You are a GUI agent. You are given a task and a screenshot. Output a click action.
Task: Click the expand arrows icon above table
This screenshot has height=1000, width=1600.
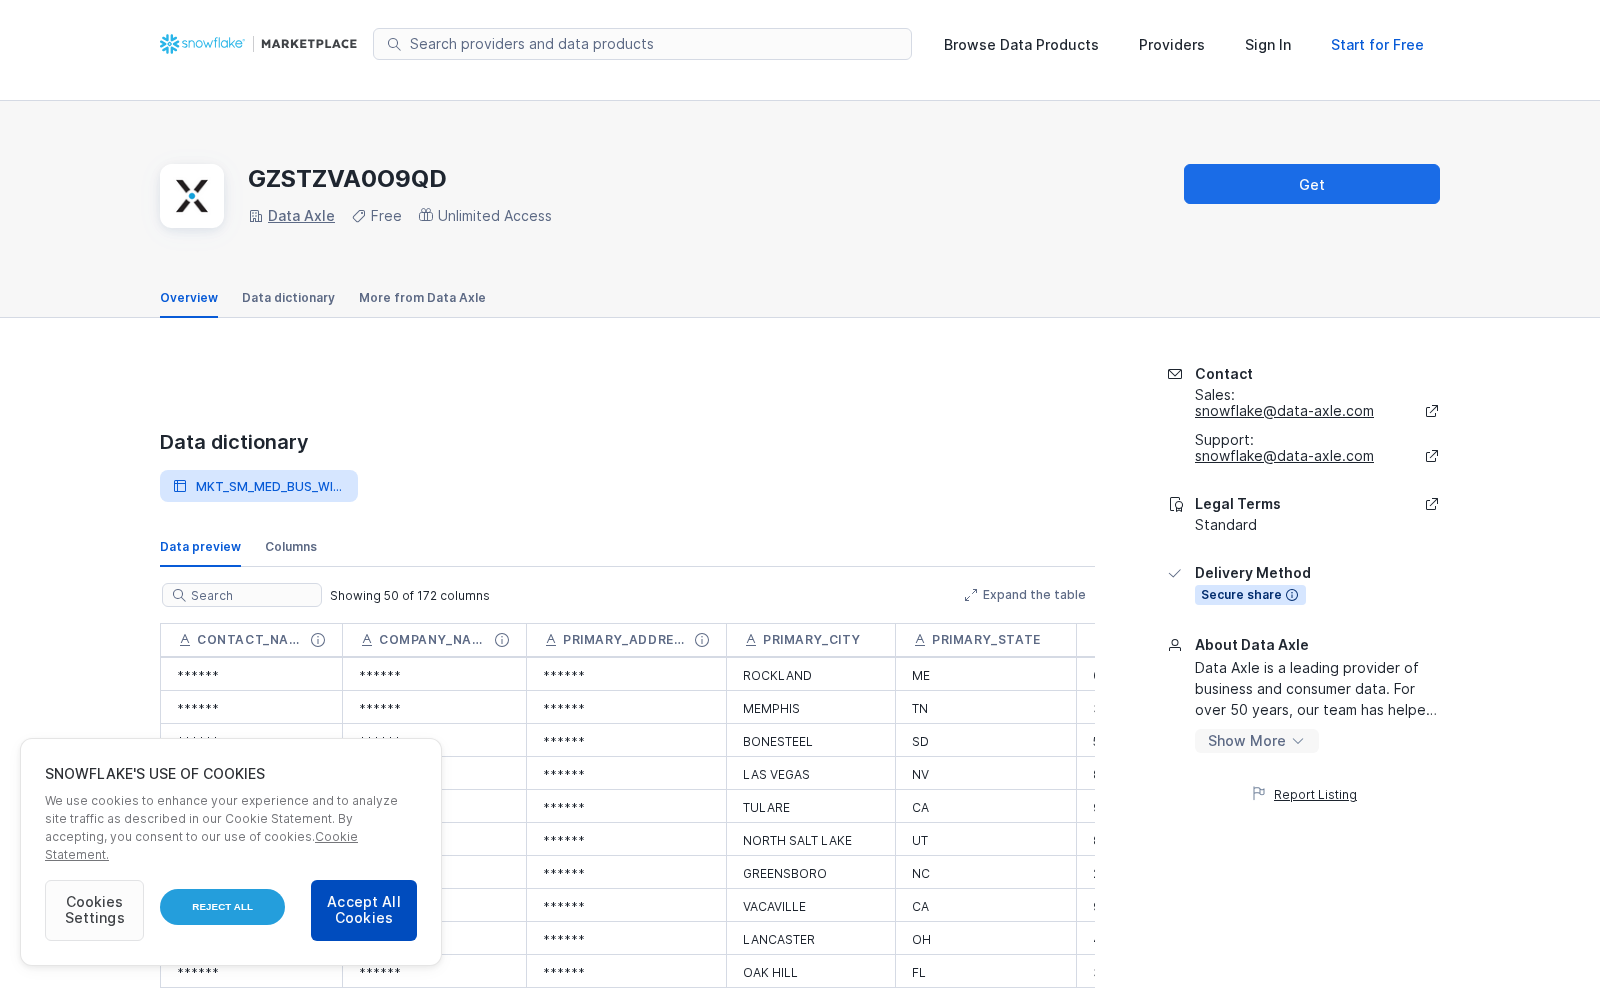pyautogui.click(x=971, y=595)
